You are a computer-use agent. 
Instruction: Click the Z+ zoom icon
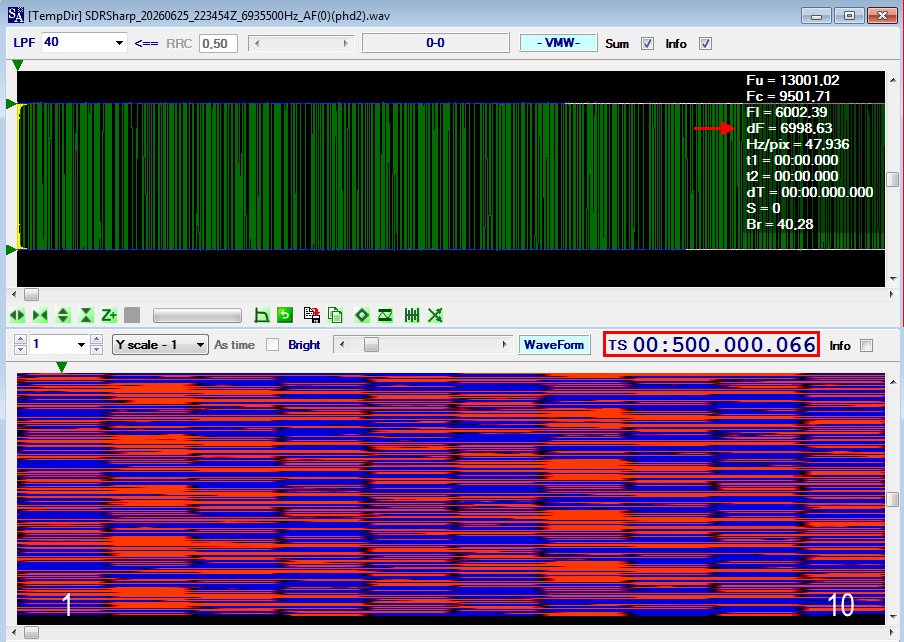[109, 315]
